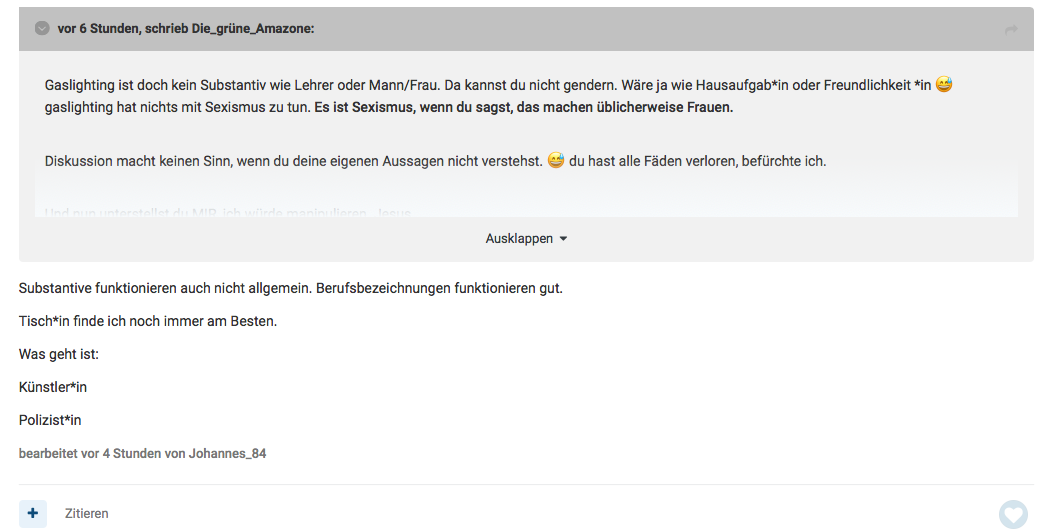This screenshot has width=1040, height=532.
Task: Click the small caret beside "Ausklappen"
Action: 563,239
